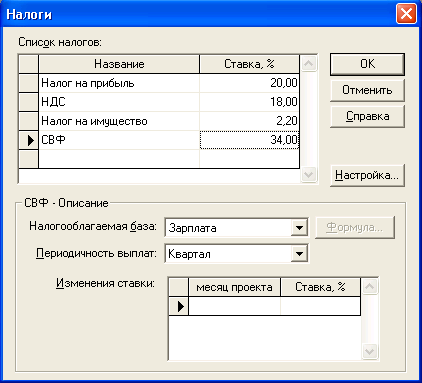Screen dimensions: 422x383
Task: Click the row selector for НДС
Action: [x=28, y=102]
